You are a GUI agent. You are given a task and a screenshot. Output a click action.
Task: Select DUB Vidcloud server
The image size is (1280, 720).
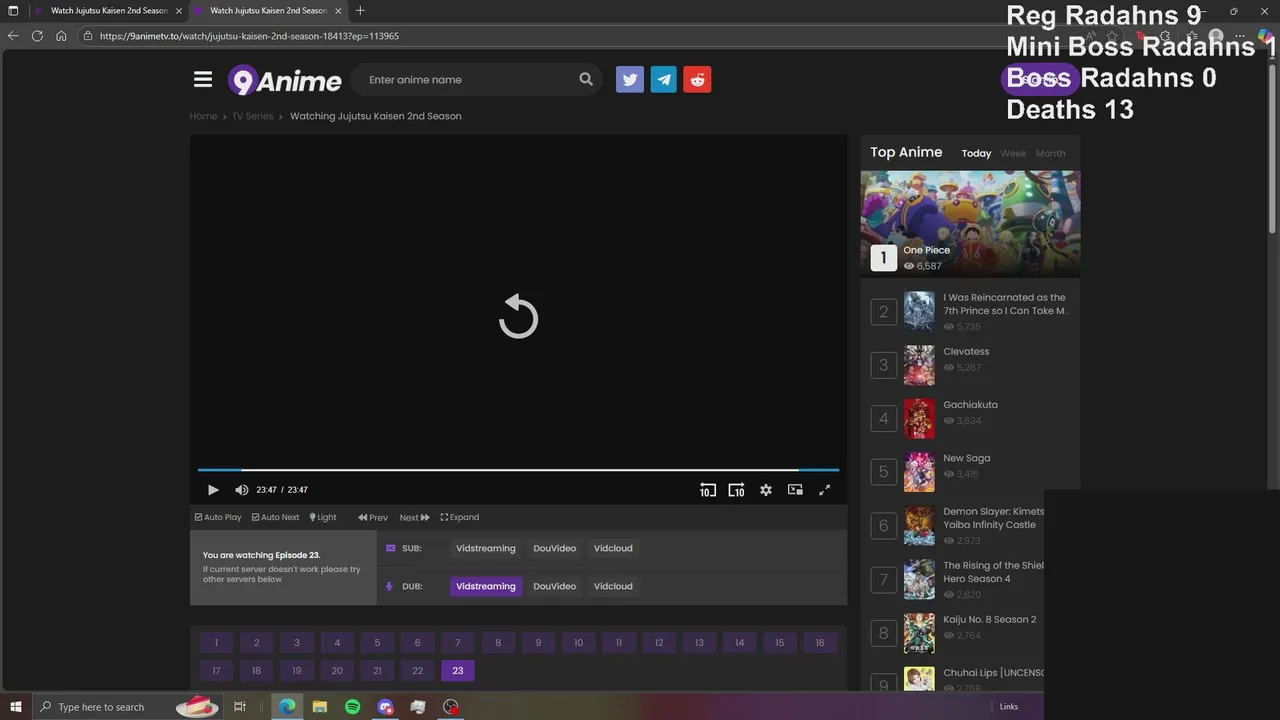pyautogui.click(x=613, y=586)
